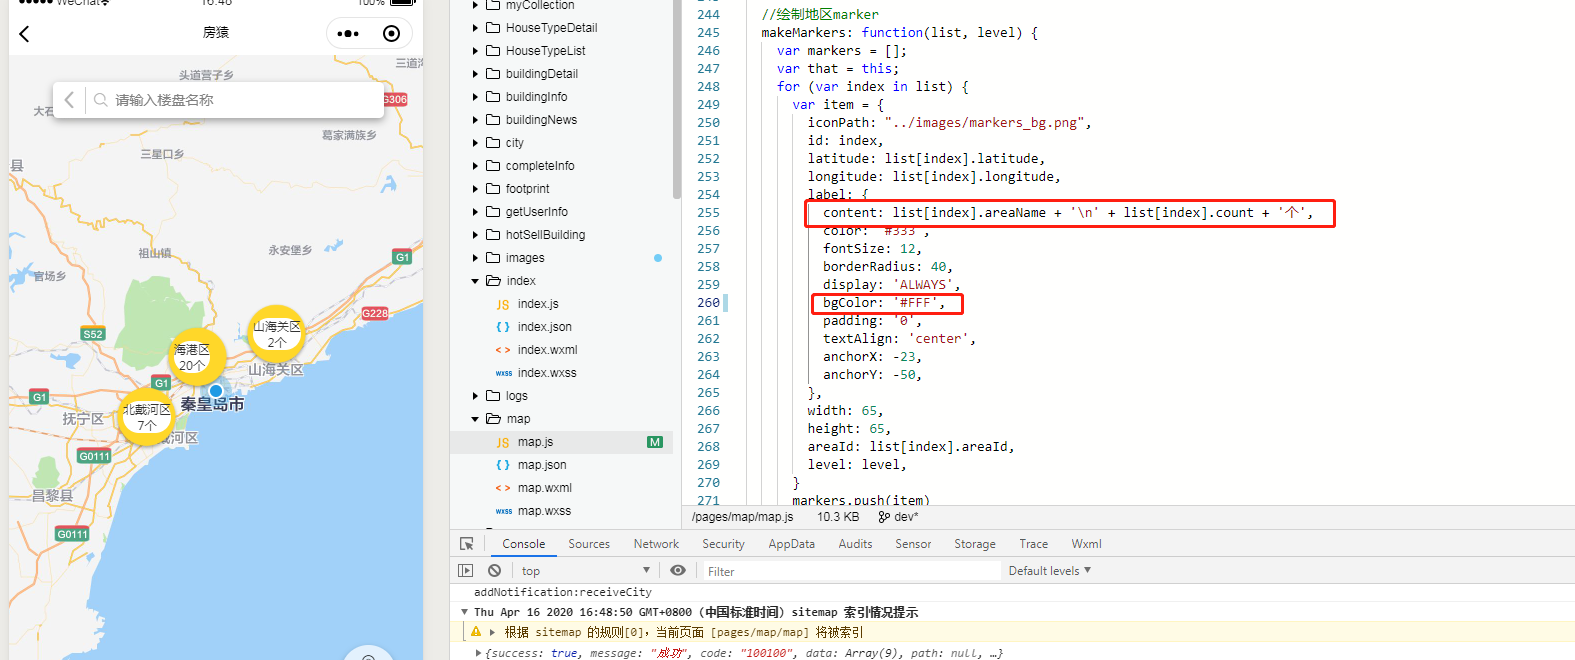Expand the completeInfo folder
This screenshot has height=660, width=1575.
point(475,166)
